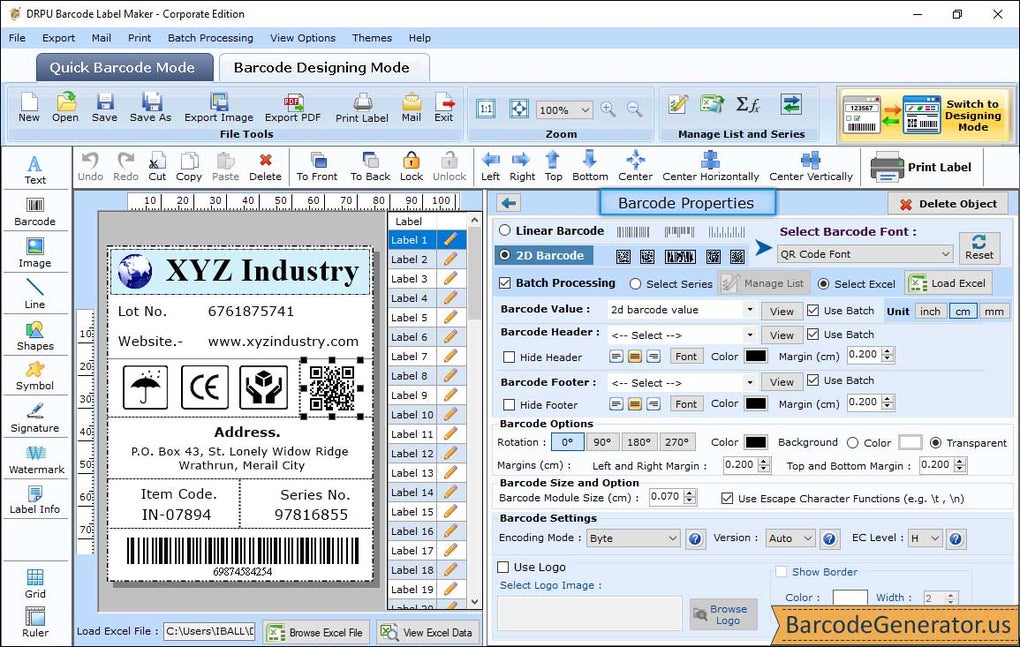1020x647 pixels.
Task: Toggle Use Escape Character Functions
Action: (727, 497)
